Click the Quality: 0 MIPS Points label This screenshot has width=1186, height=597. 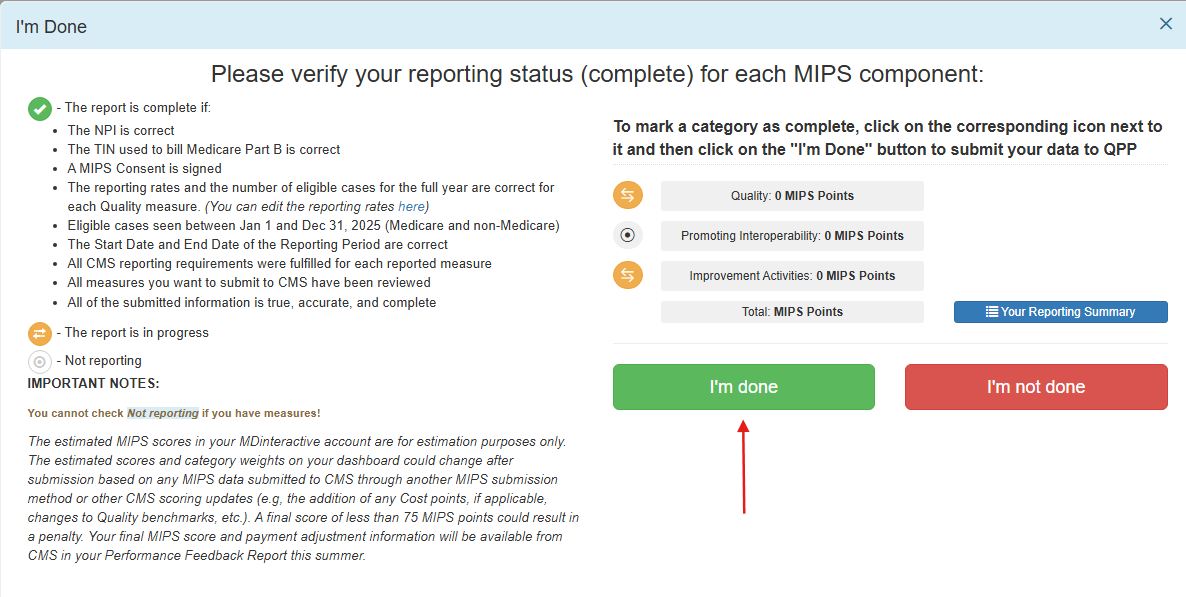792,196
